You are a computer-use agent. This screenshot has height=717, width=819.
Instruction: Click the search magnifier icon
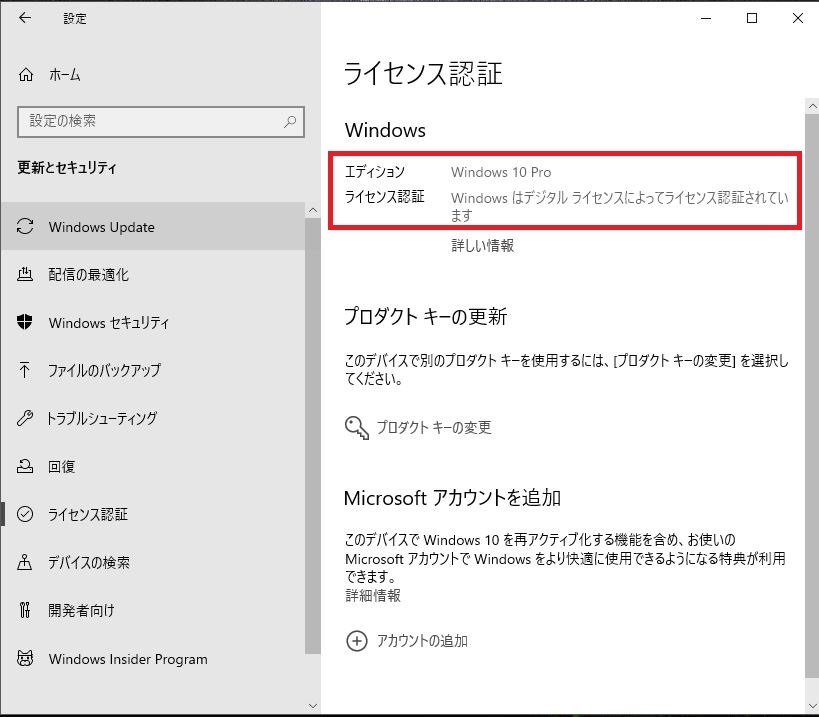(290, 122)
